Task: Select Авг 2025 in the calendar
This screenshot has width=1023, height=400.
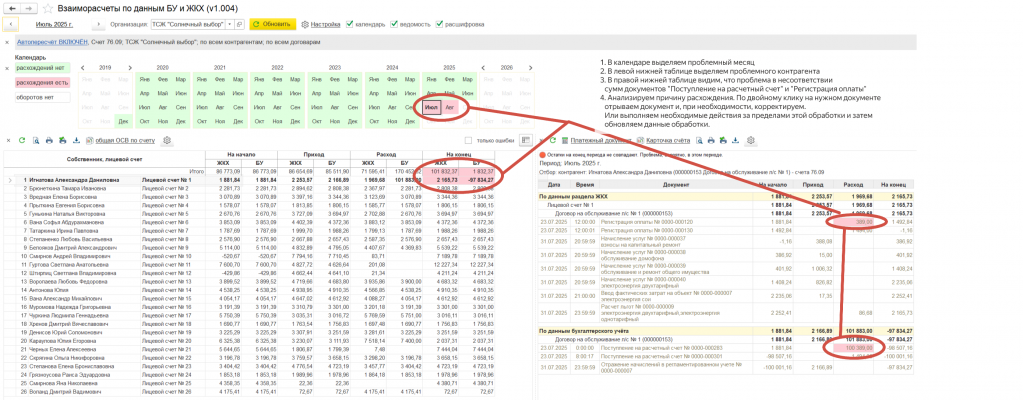Action: click(449, 105)
